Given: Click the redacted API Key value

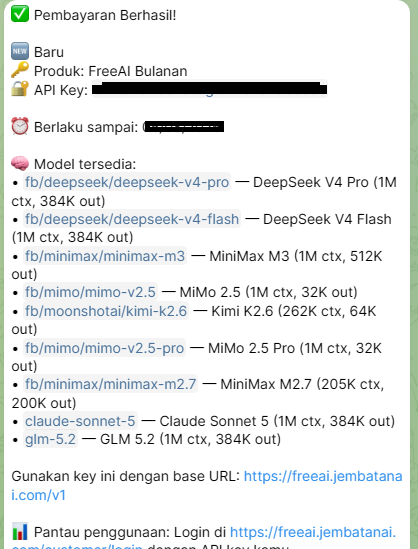Looking at the screenshot, I should tap(209, 89).
